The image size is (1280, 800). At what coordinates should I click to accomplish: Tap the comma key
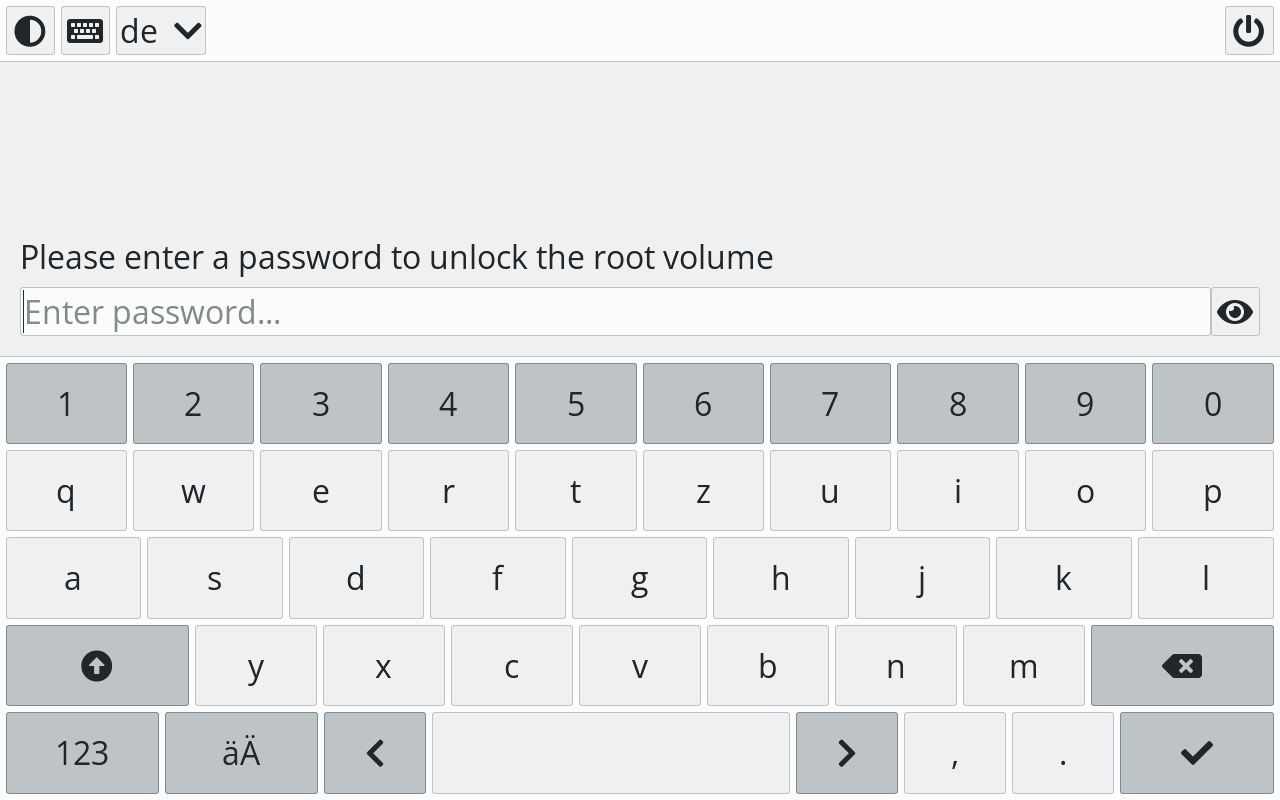[x=955, y=753]
